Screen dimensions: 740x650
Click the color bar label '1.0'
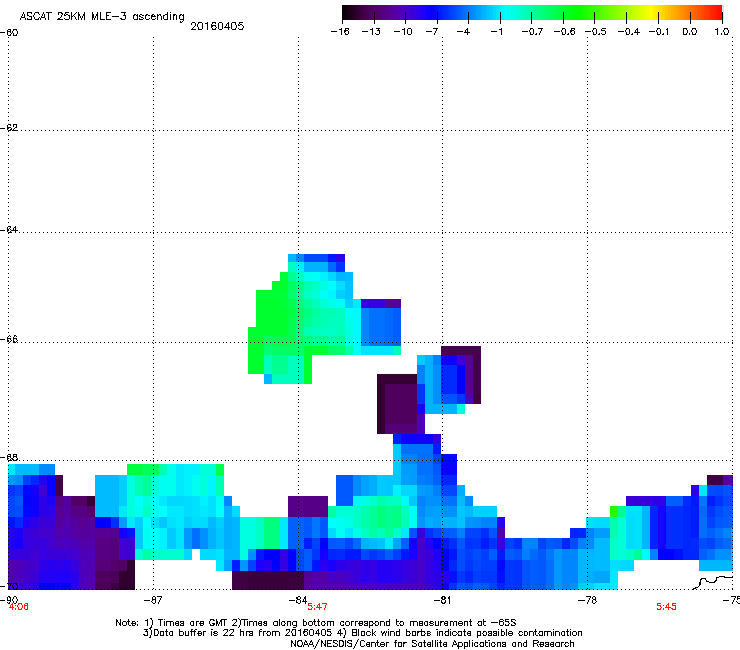[722, 32]
